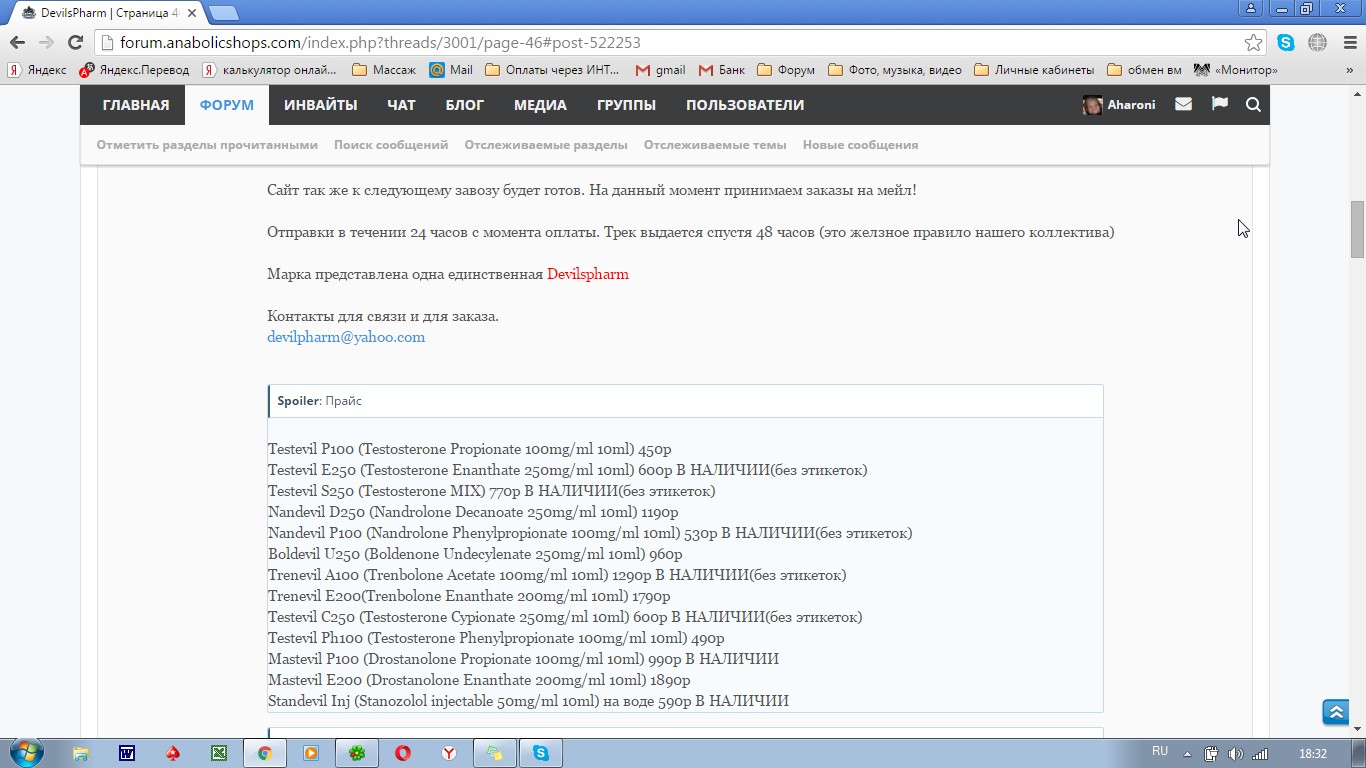Open the Поиск сообщений link

391,145
